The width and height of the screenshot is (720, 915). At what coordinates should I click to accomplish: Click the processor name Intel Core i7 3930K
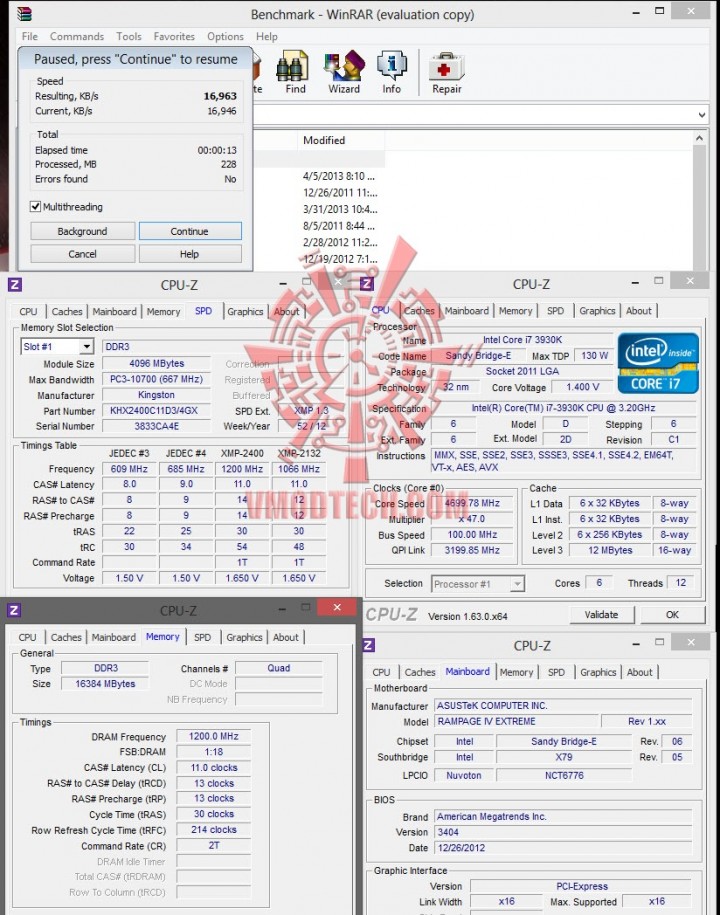coord(522,340)
